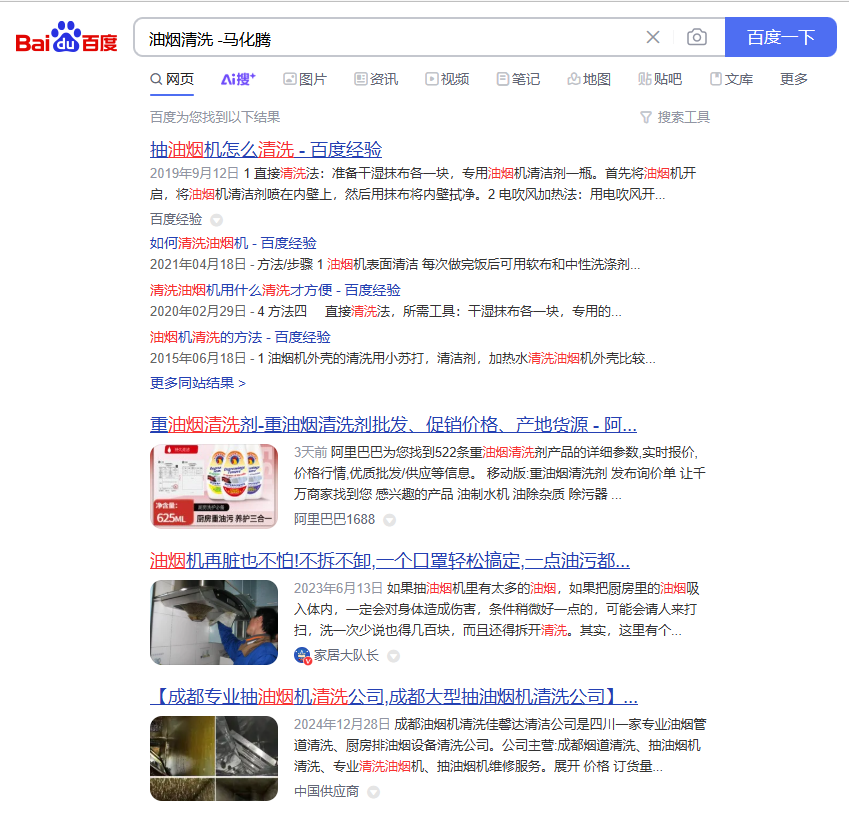Switch to the 资讯 tab
849x823 pixels.
[376, 79]
